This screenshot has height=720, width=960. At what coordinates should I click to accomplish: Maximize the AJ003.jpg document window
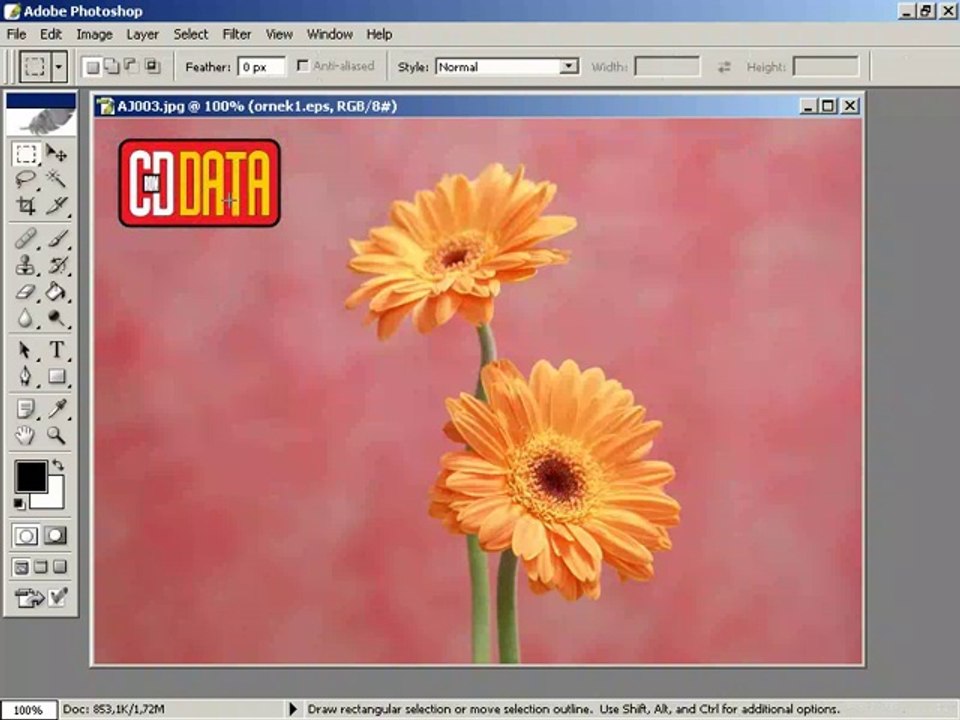point(828,106)
